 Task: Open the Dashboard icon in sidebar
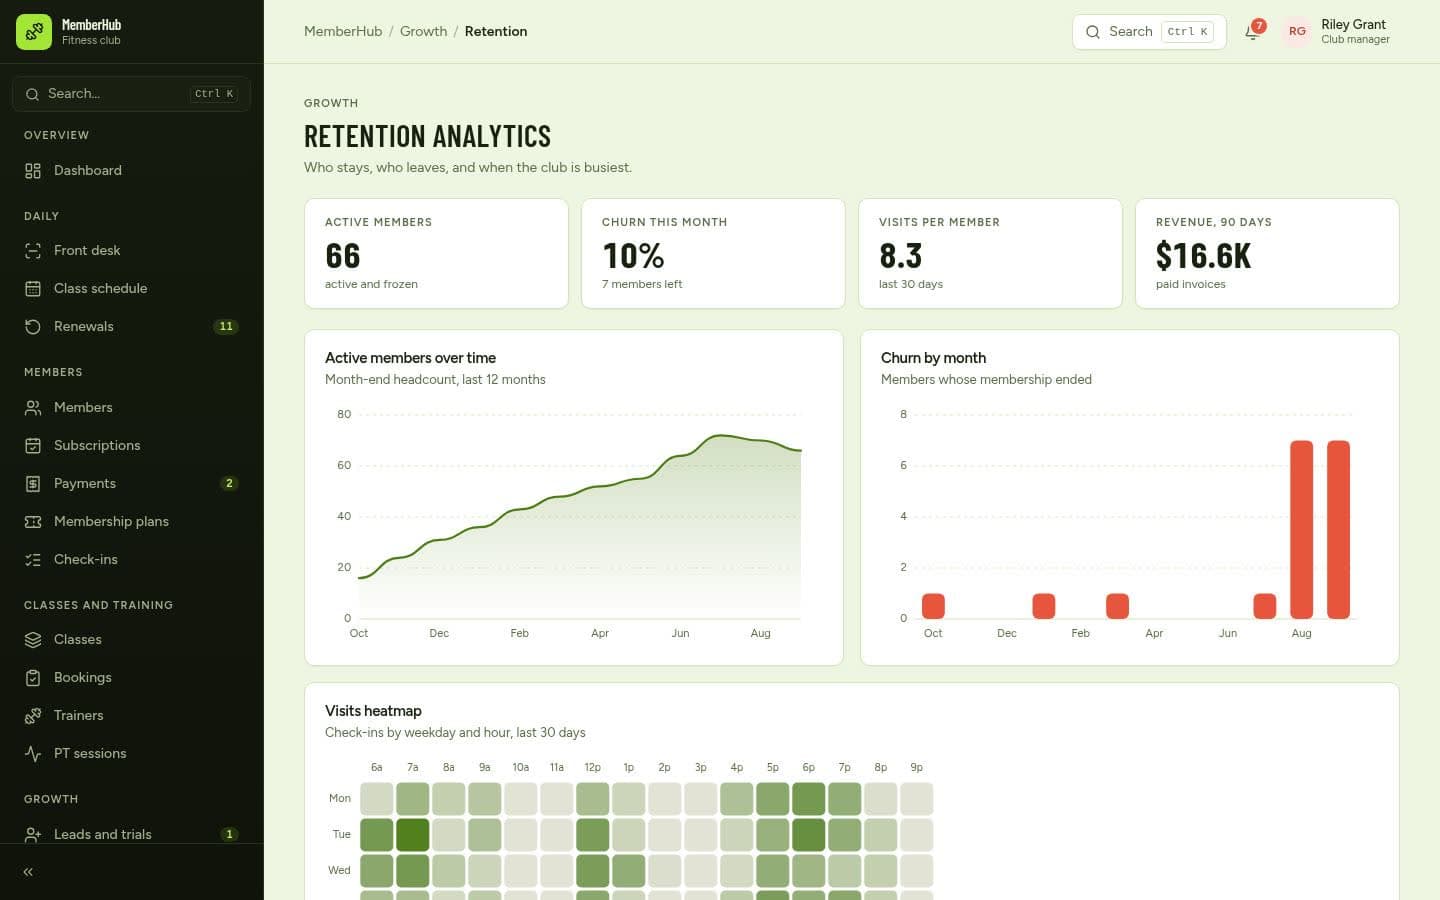click(33, 171)
